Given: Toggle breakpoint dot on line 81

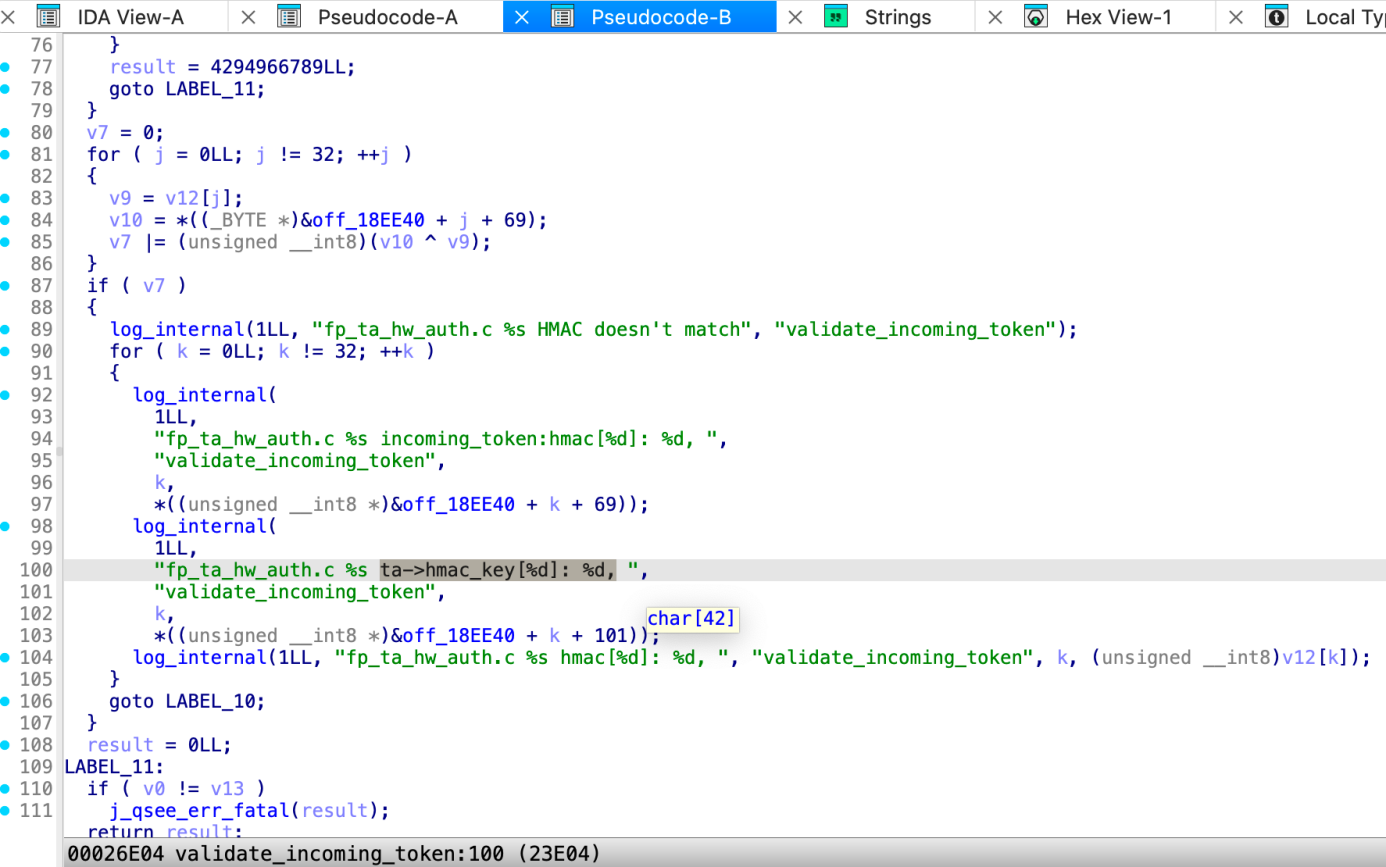Looking at the screenshot, I should [x=6, y=155].
